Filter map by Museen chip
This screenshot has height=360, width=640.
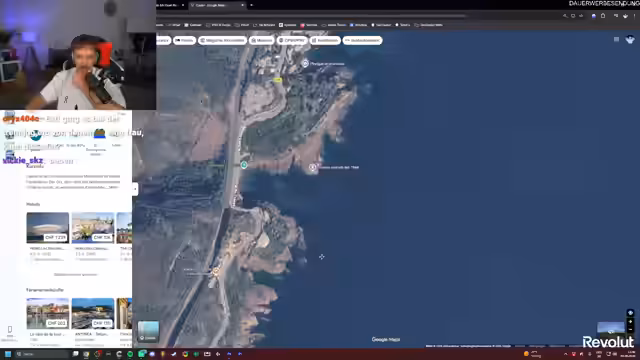(x=262, y=40)
